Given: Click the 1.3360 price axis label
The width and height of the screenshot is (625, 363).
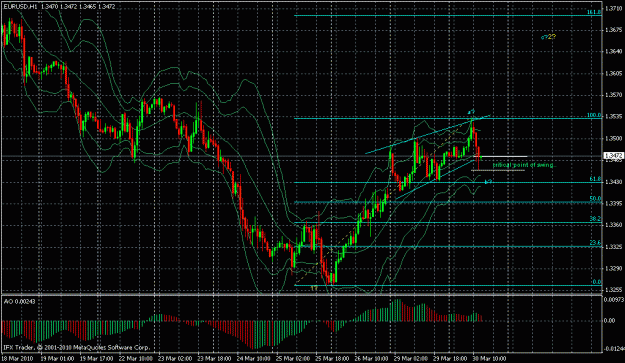Looking at the screenshot, I should click(x=614, y=225).
